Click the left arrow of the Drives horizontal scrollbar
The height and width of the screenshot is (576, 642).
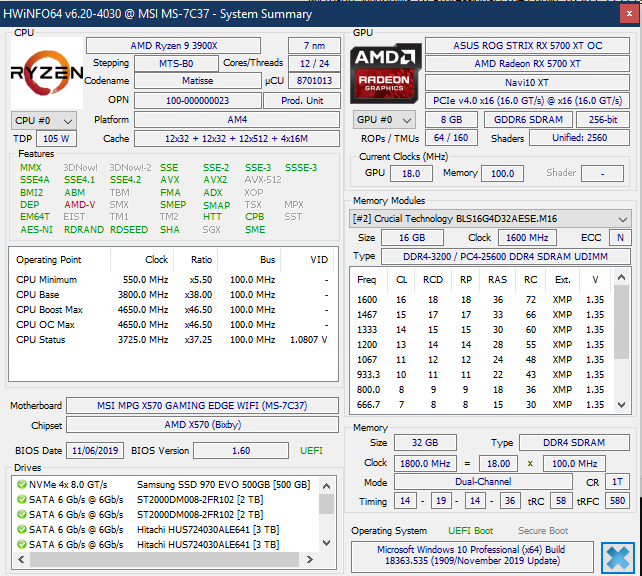pyautogui.click(x=21, y=559)
